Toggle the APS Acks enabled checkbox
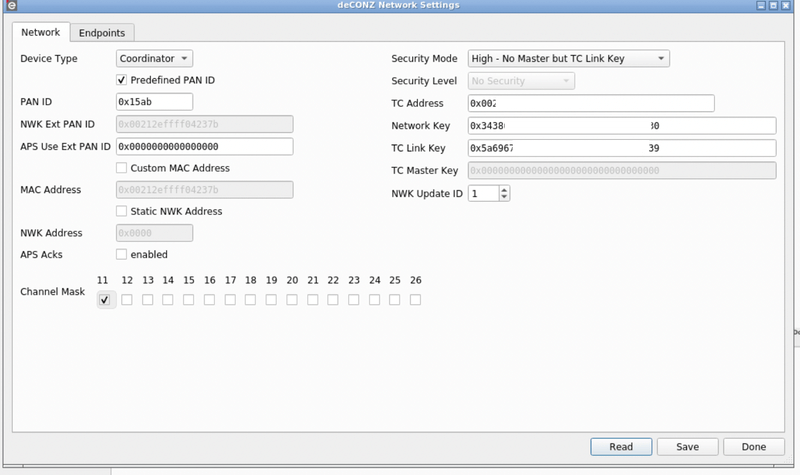 (121, 254)
